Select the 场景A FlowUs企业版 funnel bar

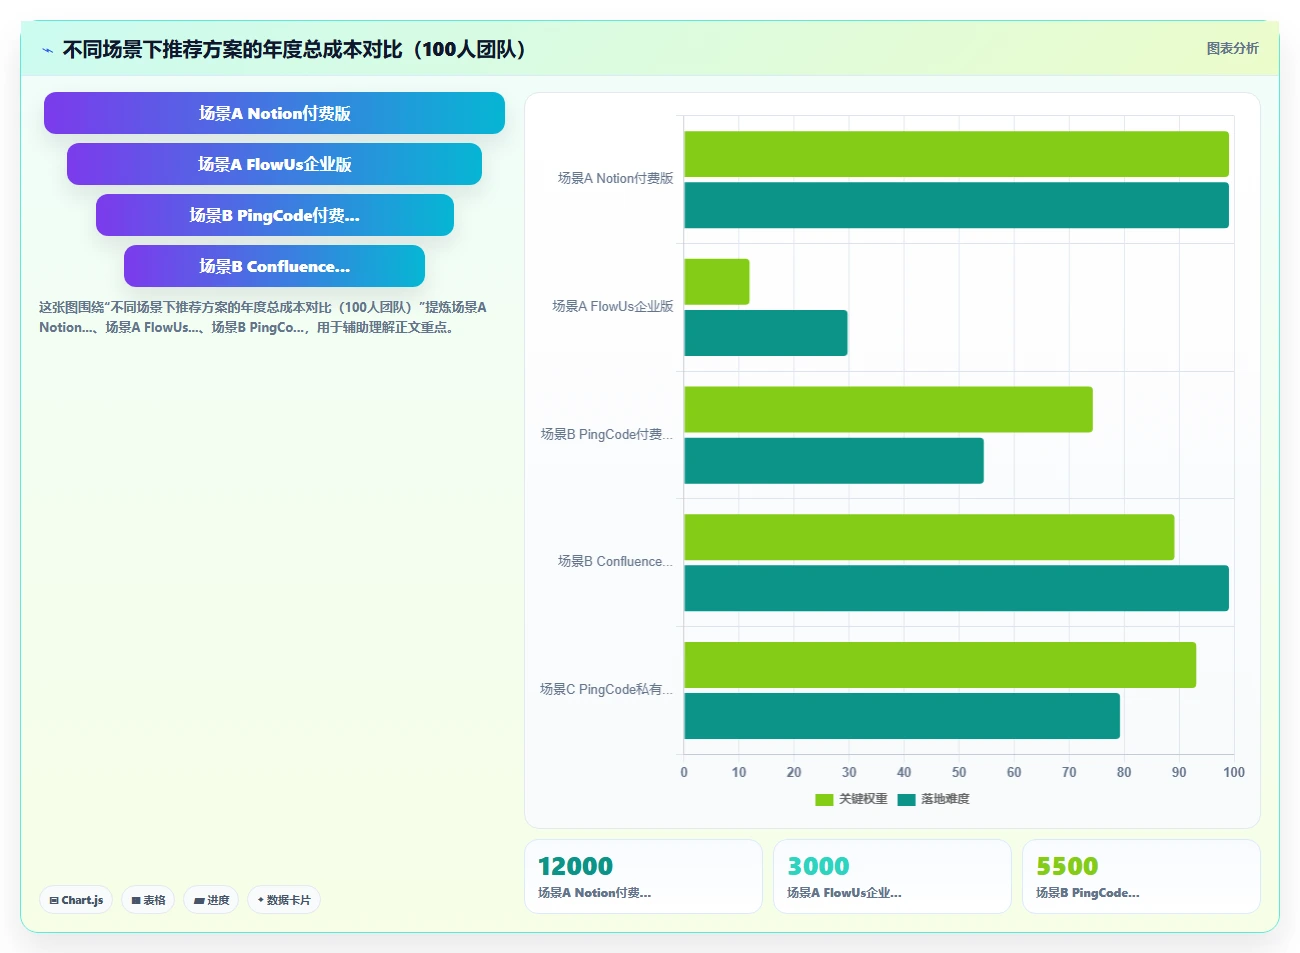click(274, 164)
